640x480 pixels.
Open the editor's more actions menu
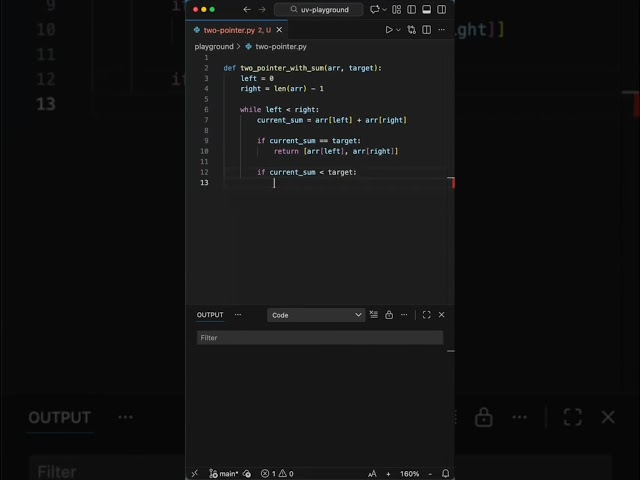point(442,30)
